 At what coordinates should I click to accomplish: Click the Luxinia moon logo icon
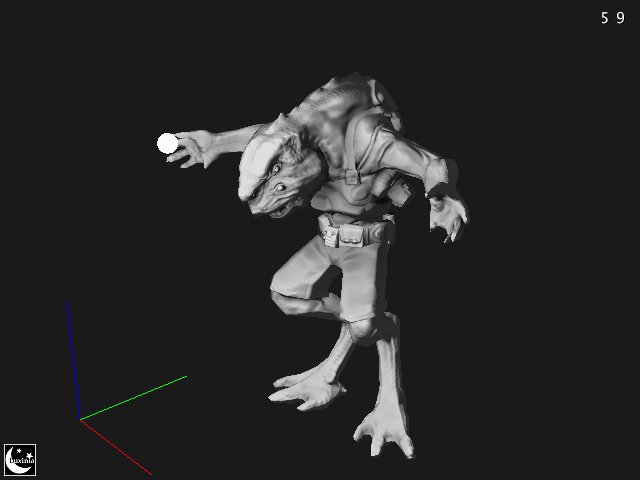pyautogui.click(x=20, y=459)
